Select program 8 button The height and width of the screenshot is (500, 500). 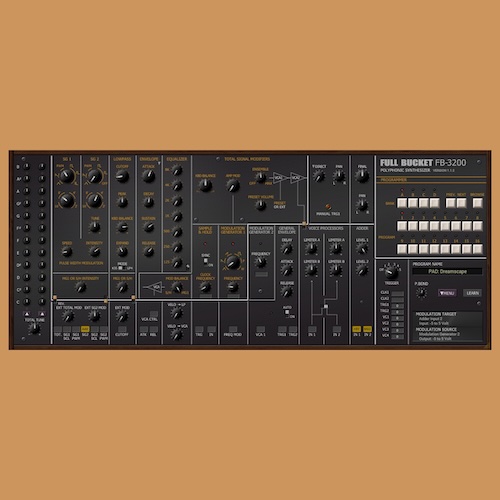pos(478,226)
